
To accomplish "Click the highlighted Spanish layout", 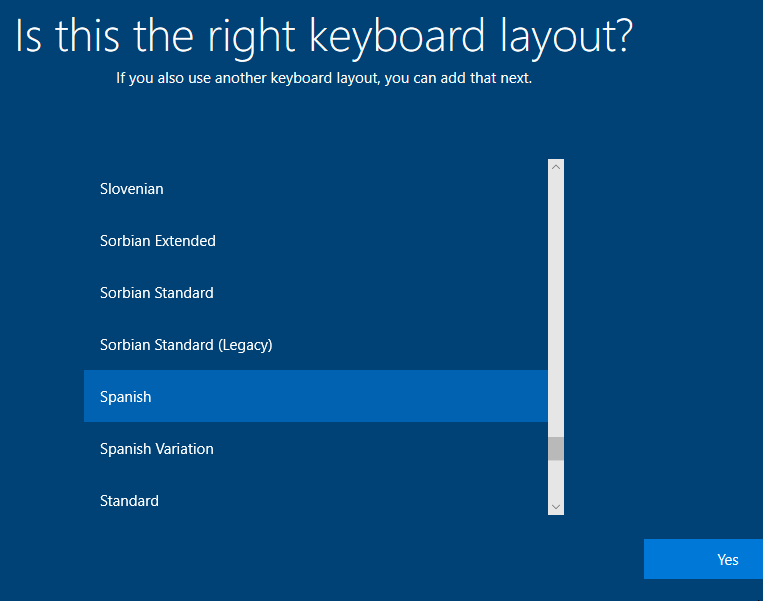I will [126, 397].
